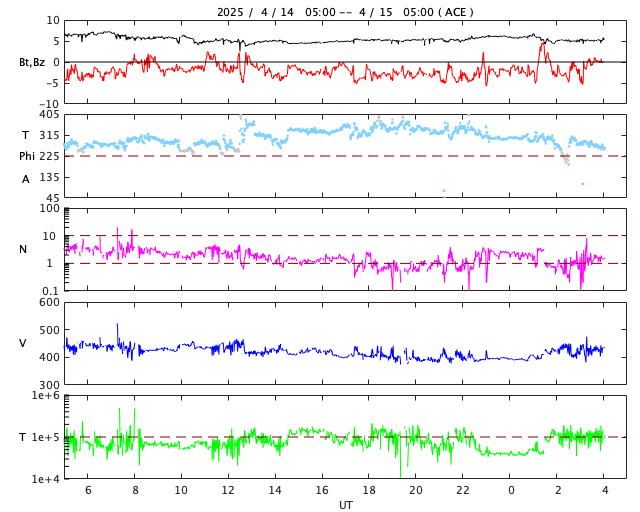
Task: Select the V velocity panel label
Action: pyautogui.click(x=23, y=344)
